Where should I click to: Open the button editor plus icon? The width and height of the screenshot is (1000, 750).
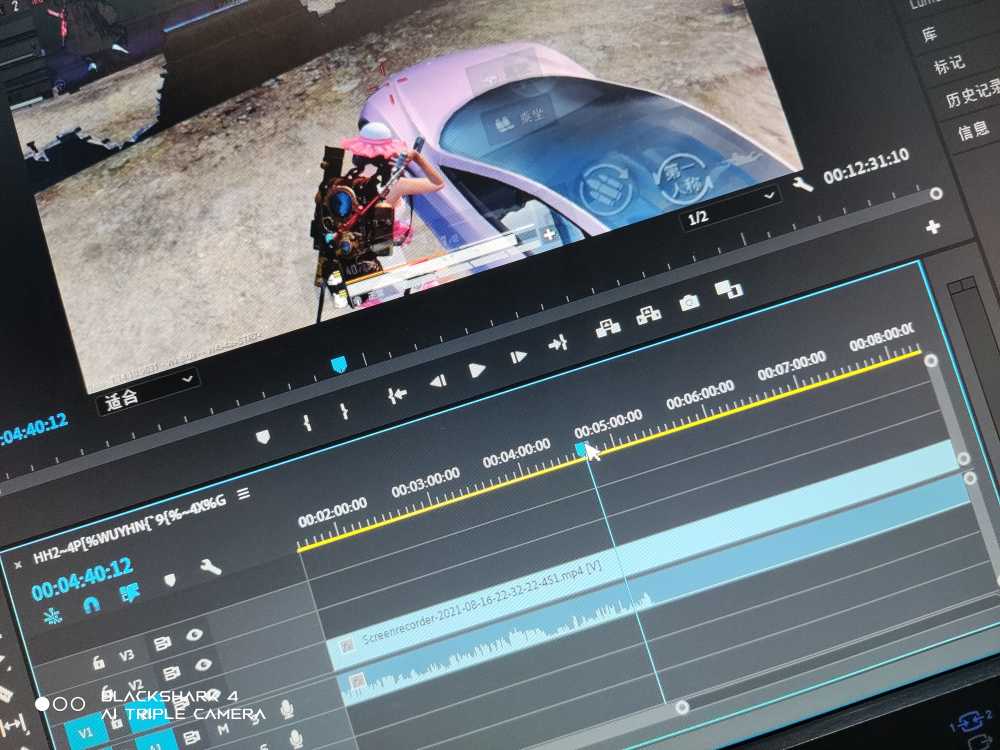tap(932, 227)
